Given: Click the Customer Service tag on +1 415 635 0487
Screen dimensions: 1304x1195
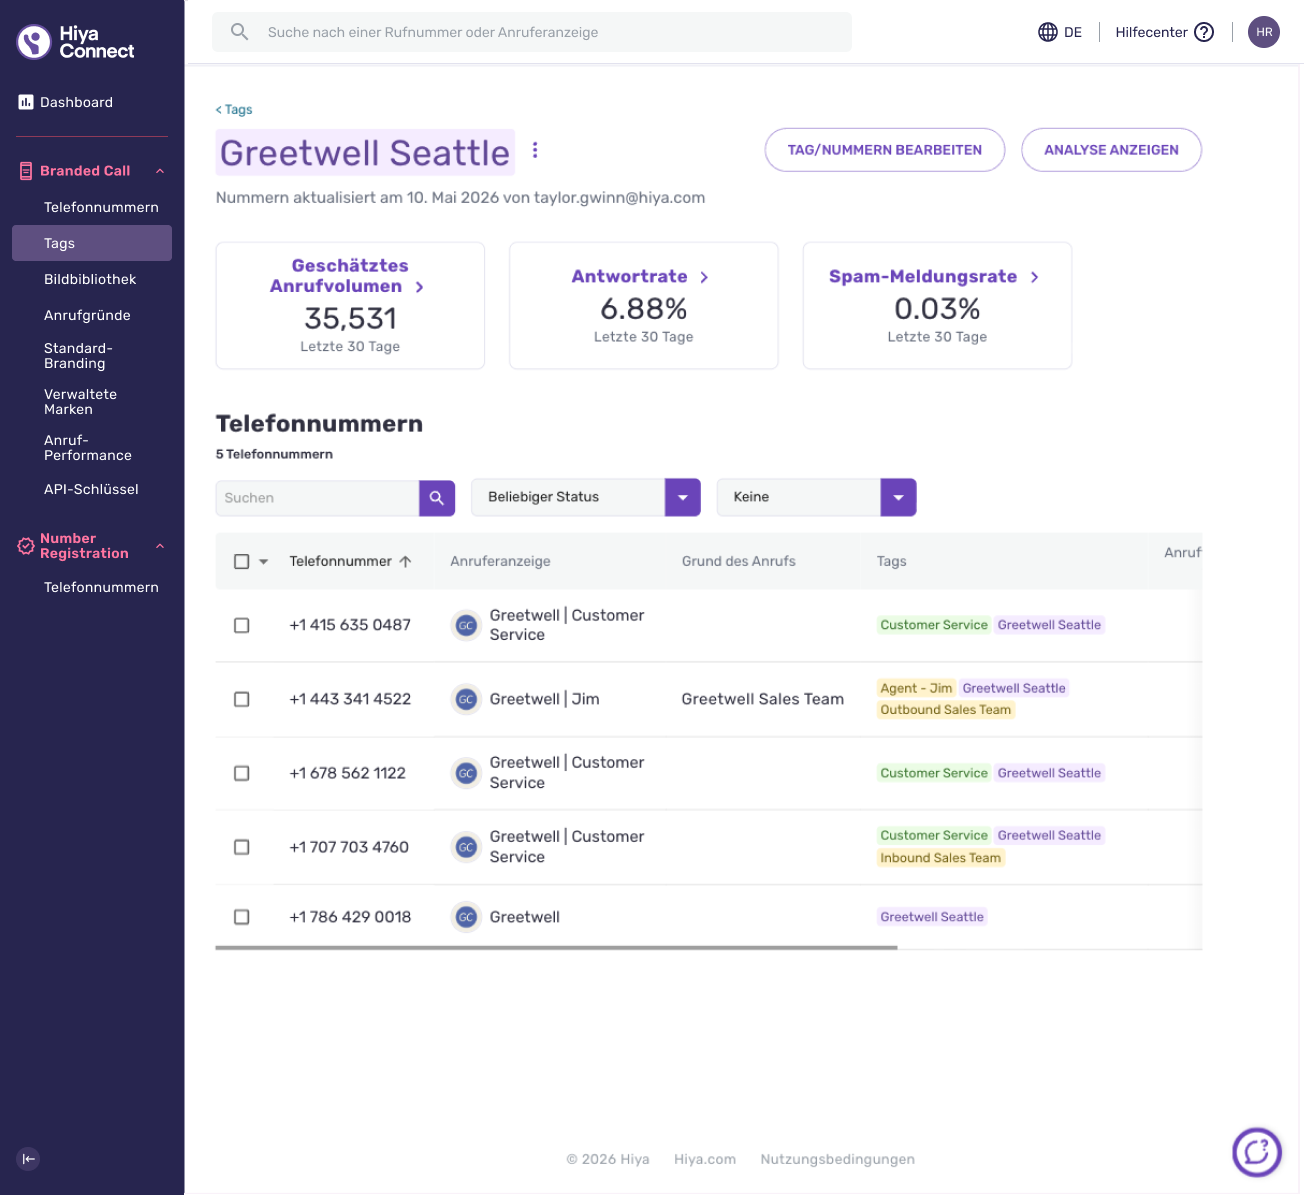Looking at the screenshot, I should [934, 625].
